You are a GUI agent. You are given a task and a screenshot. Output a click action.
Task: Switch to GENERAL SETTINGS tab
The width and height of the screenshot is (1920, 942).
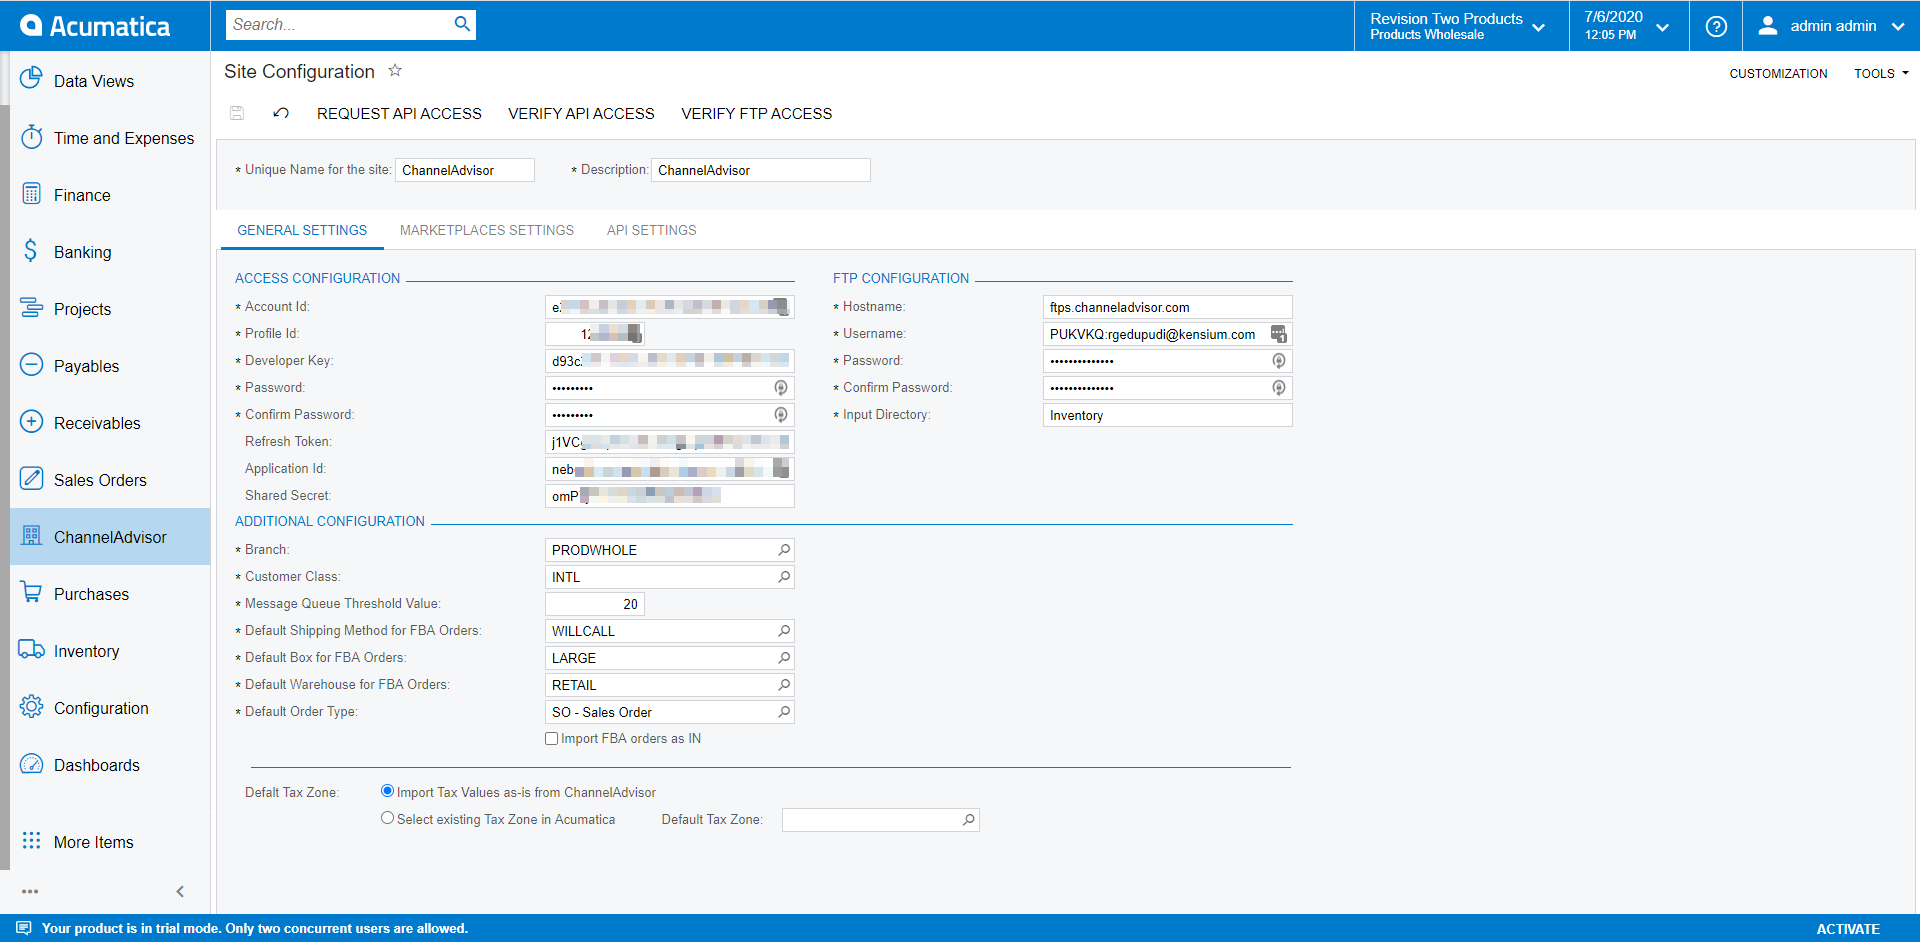302,230
